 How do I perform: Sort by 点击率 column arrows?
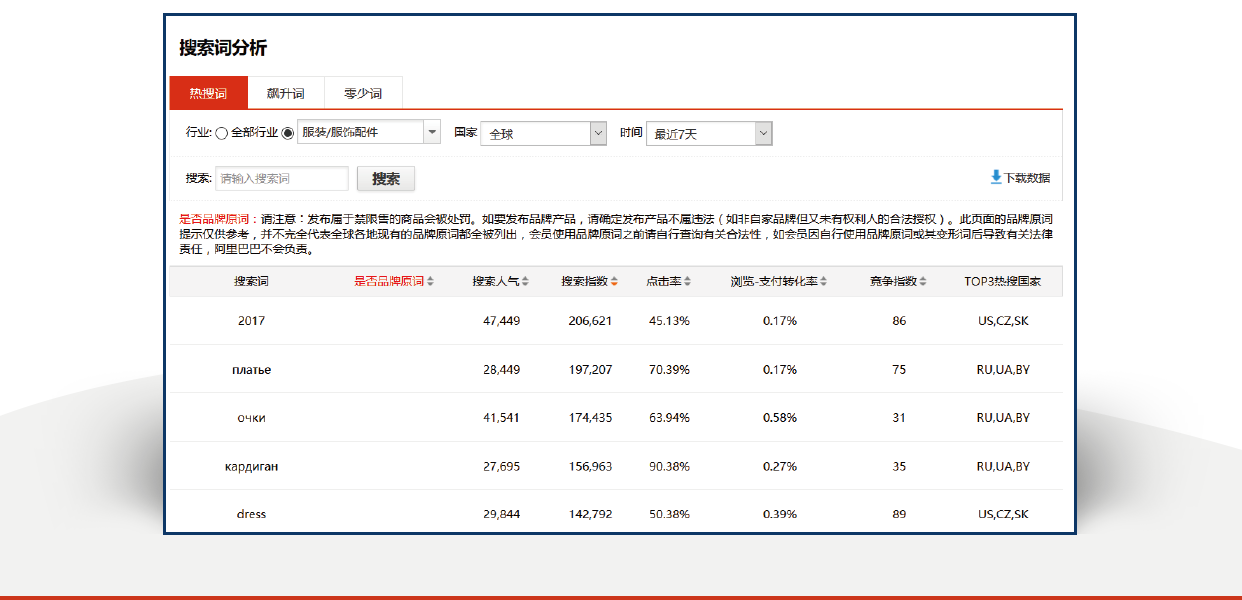(688, 282)
